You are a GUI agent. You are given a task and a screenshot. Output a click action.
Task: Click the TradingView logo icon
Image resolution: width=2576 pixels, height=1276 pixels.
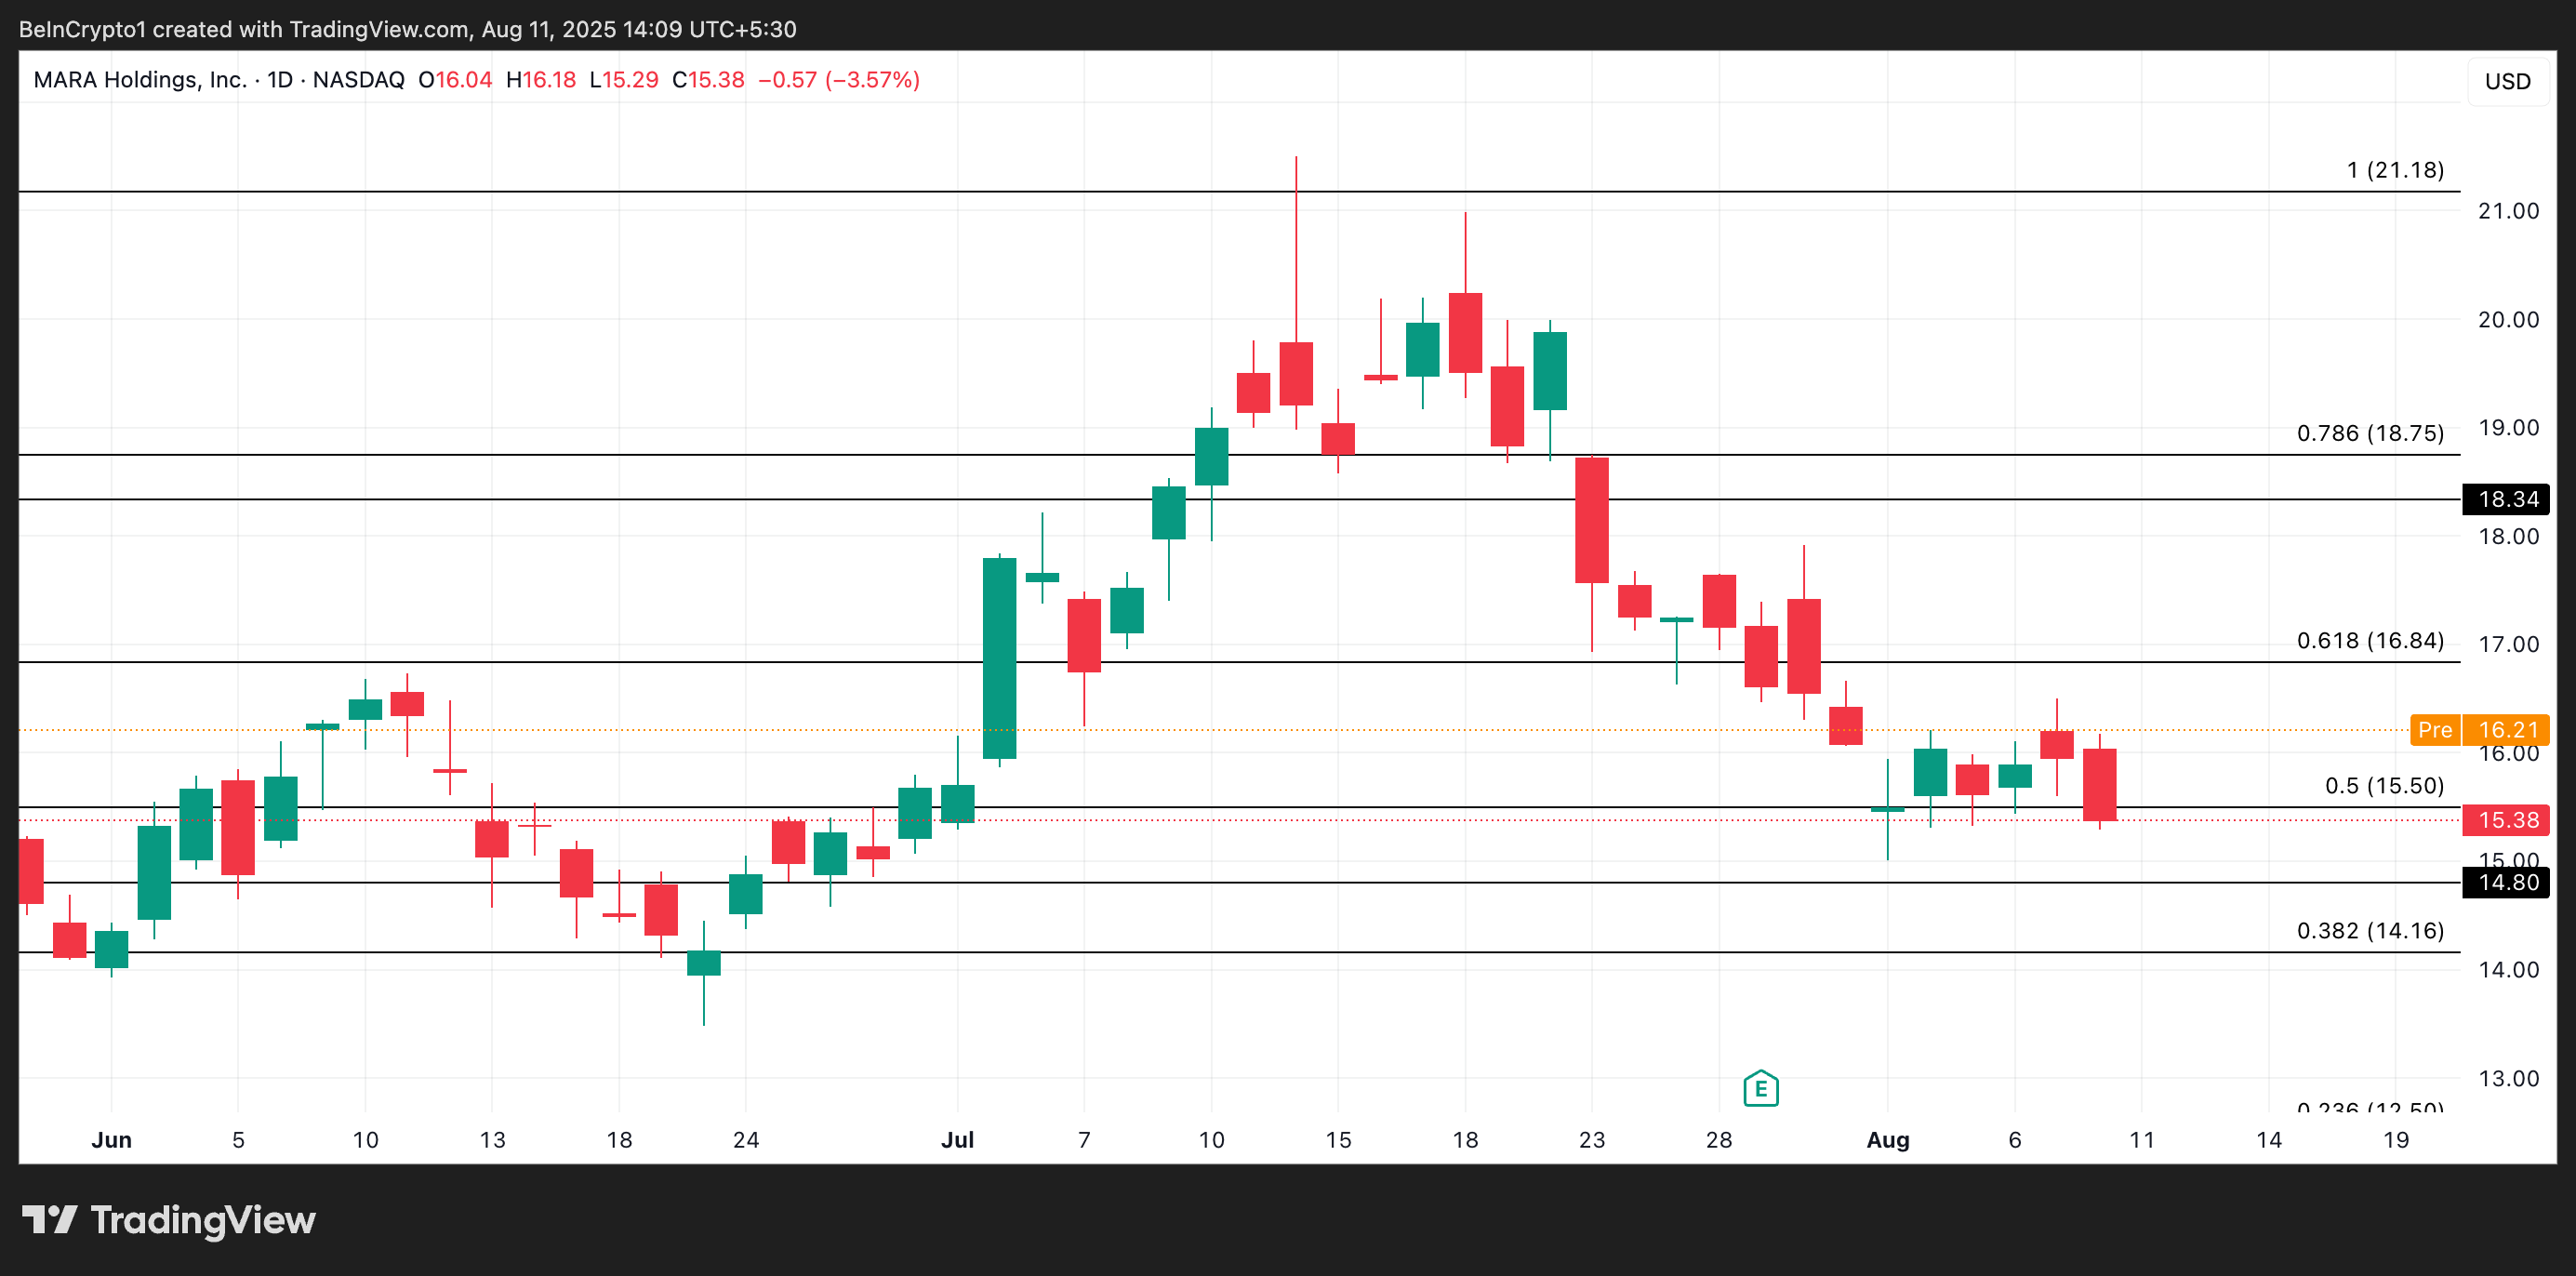pos(50,1220)
